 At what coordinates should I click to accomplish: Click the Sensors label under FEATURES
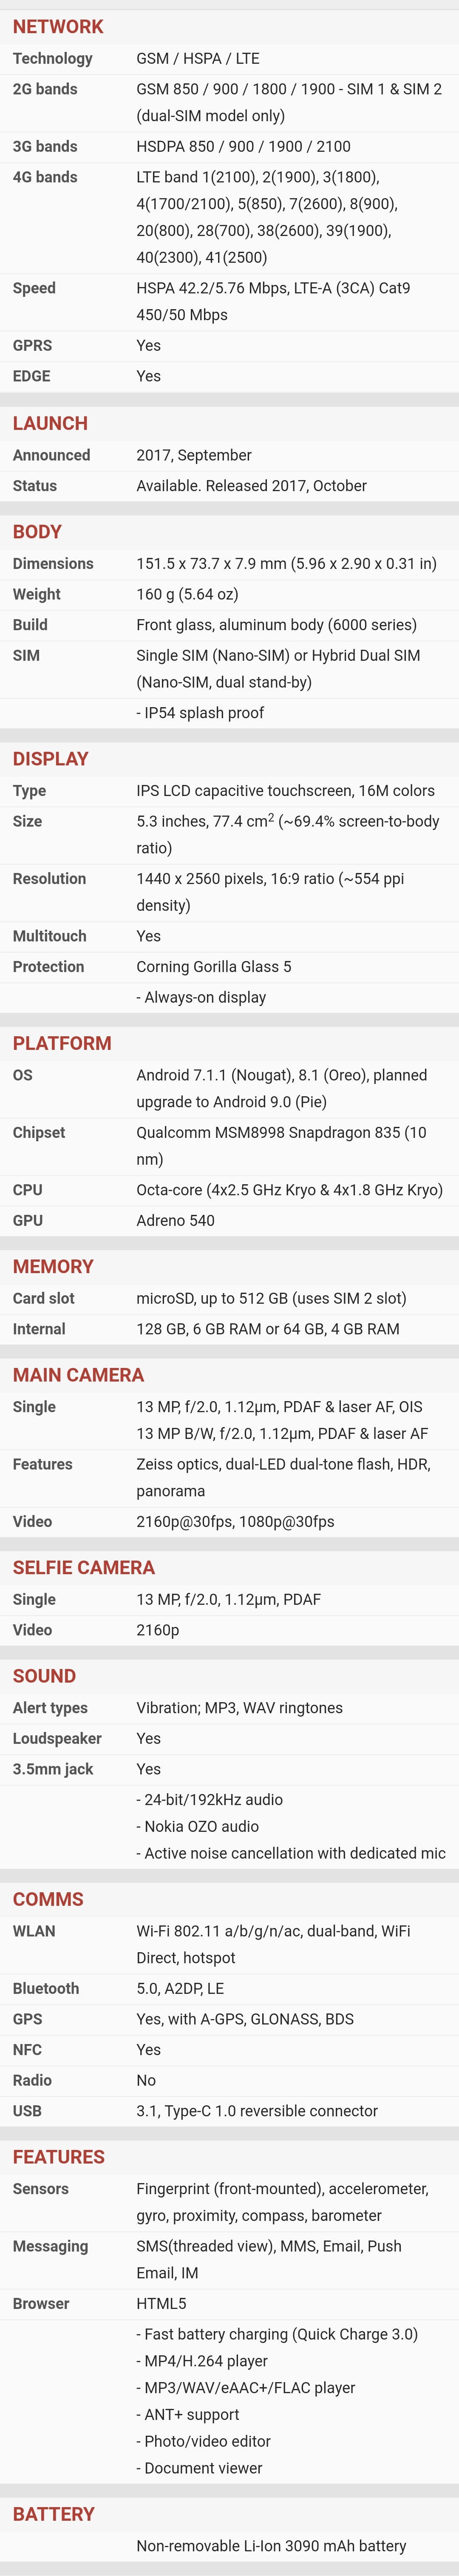(x=41, y=2189)
